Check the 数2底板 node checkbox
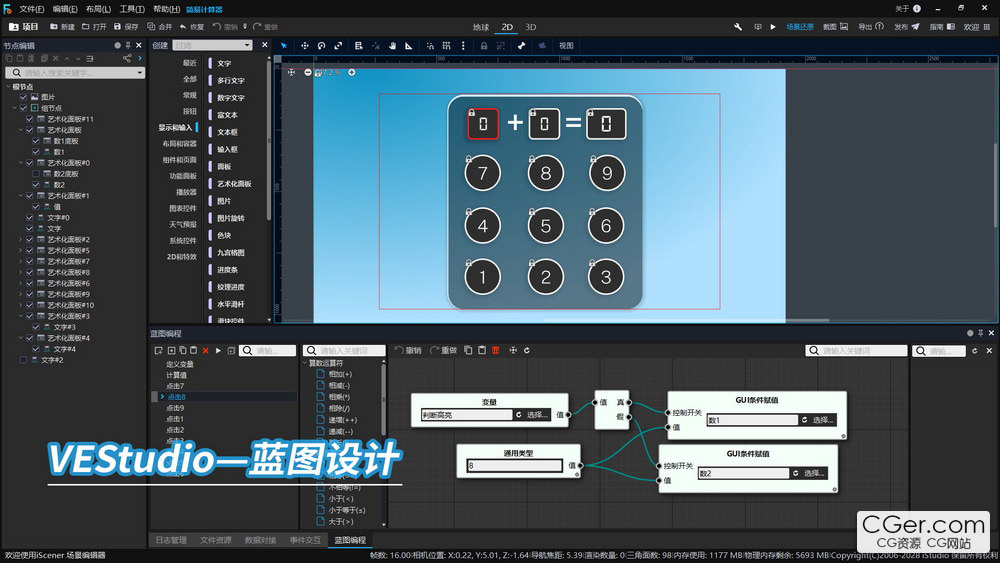Screen dimensions: 1000x563 [36, 173]
